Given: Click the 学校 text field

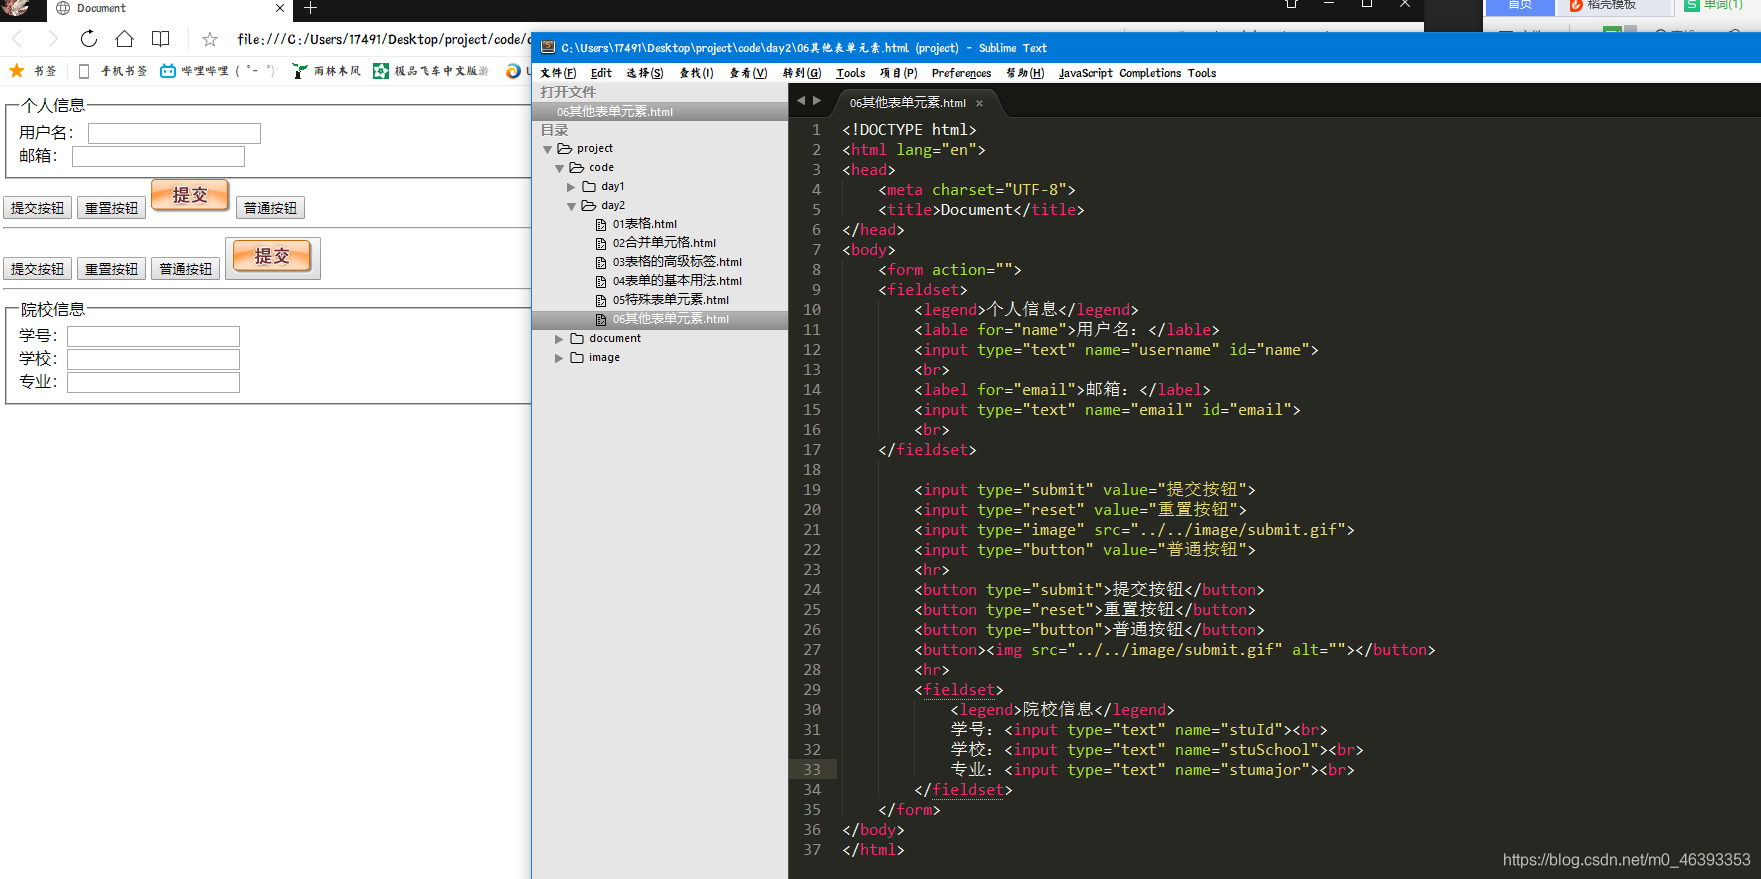Looking at the screenshot, I should (153, 359).
